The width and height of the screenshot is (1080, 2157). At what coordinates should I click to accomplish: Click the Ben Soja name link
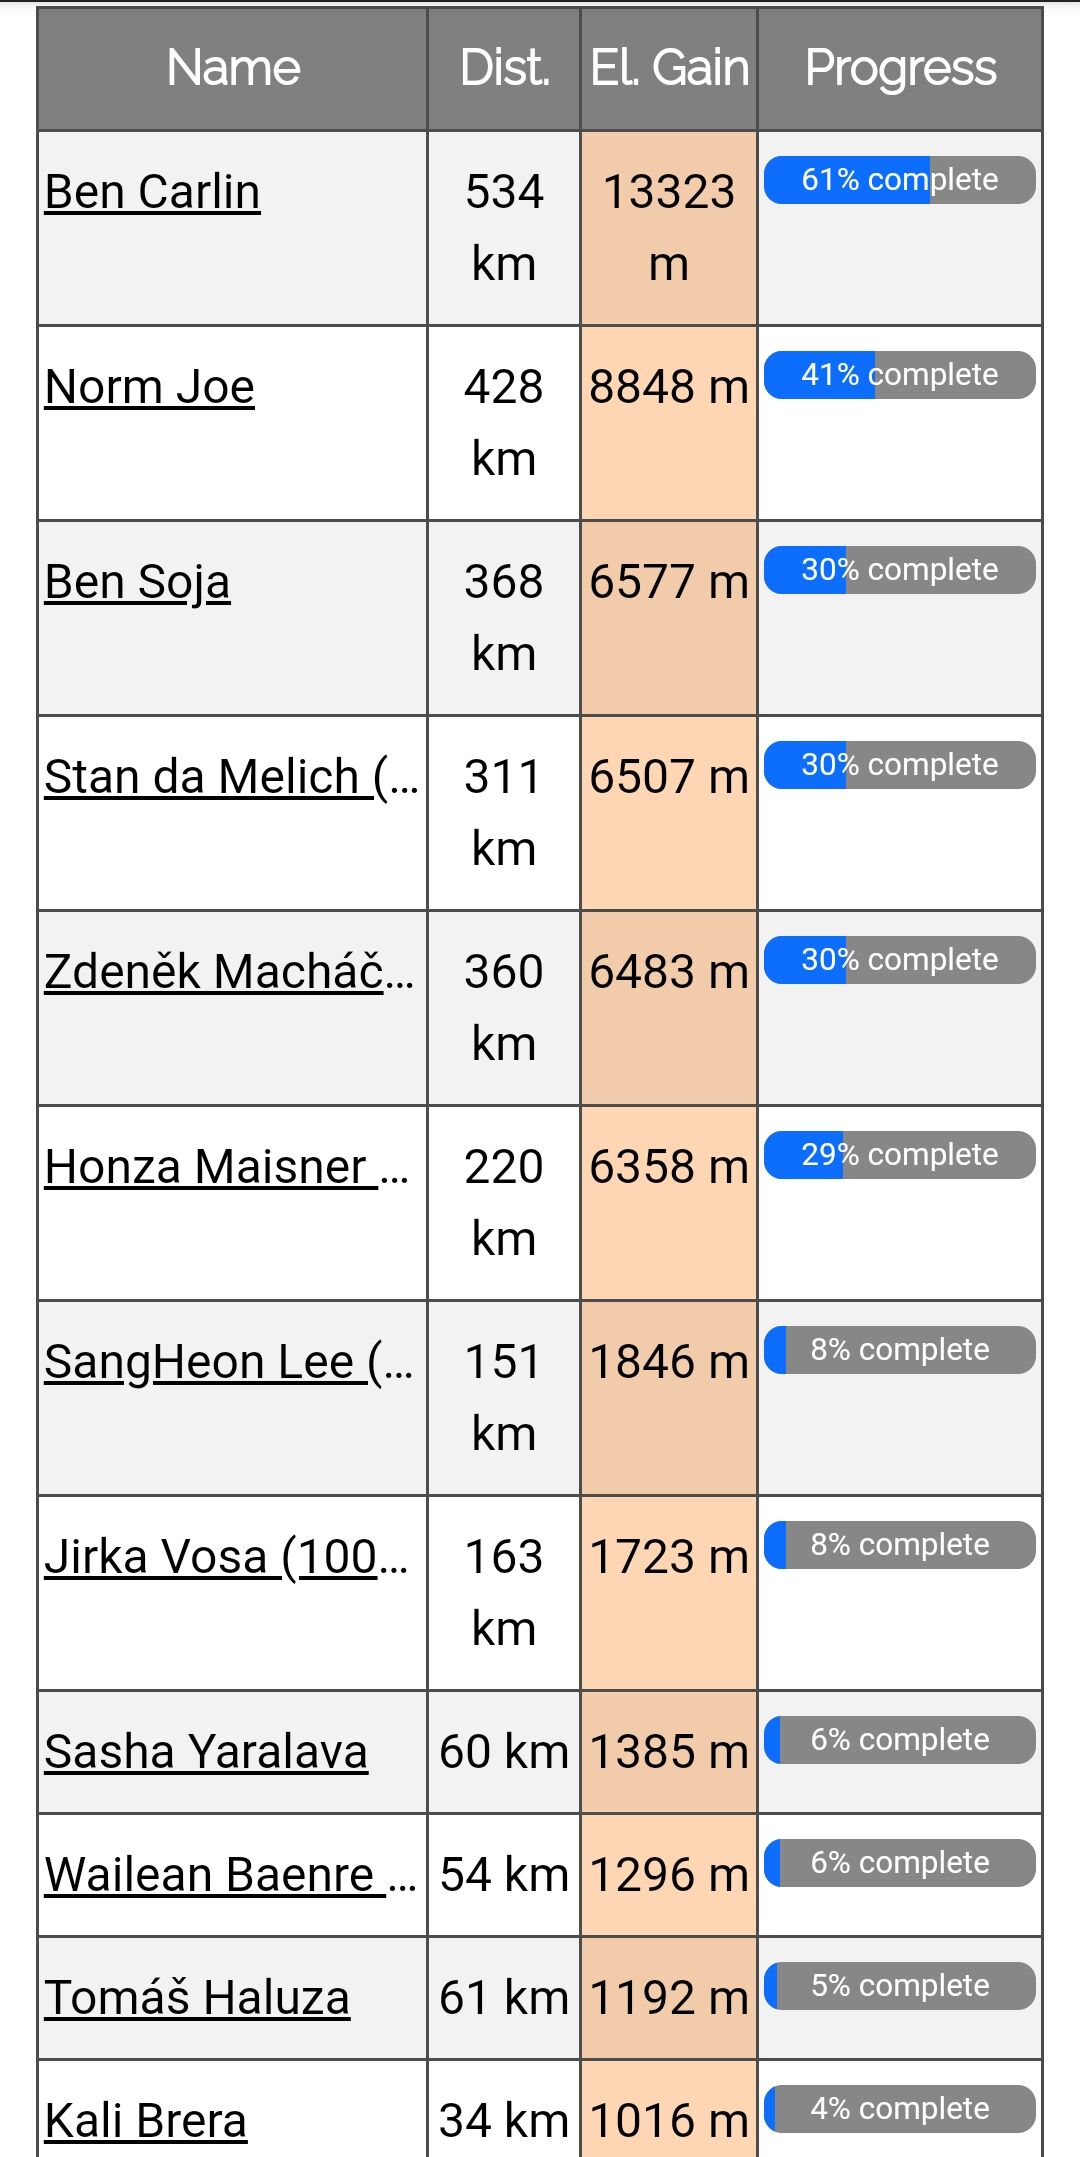point(138,582)
